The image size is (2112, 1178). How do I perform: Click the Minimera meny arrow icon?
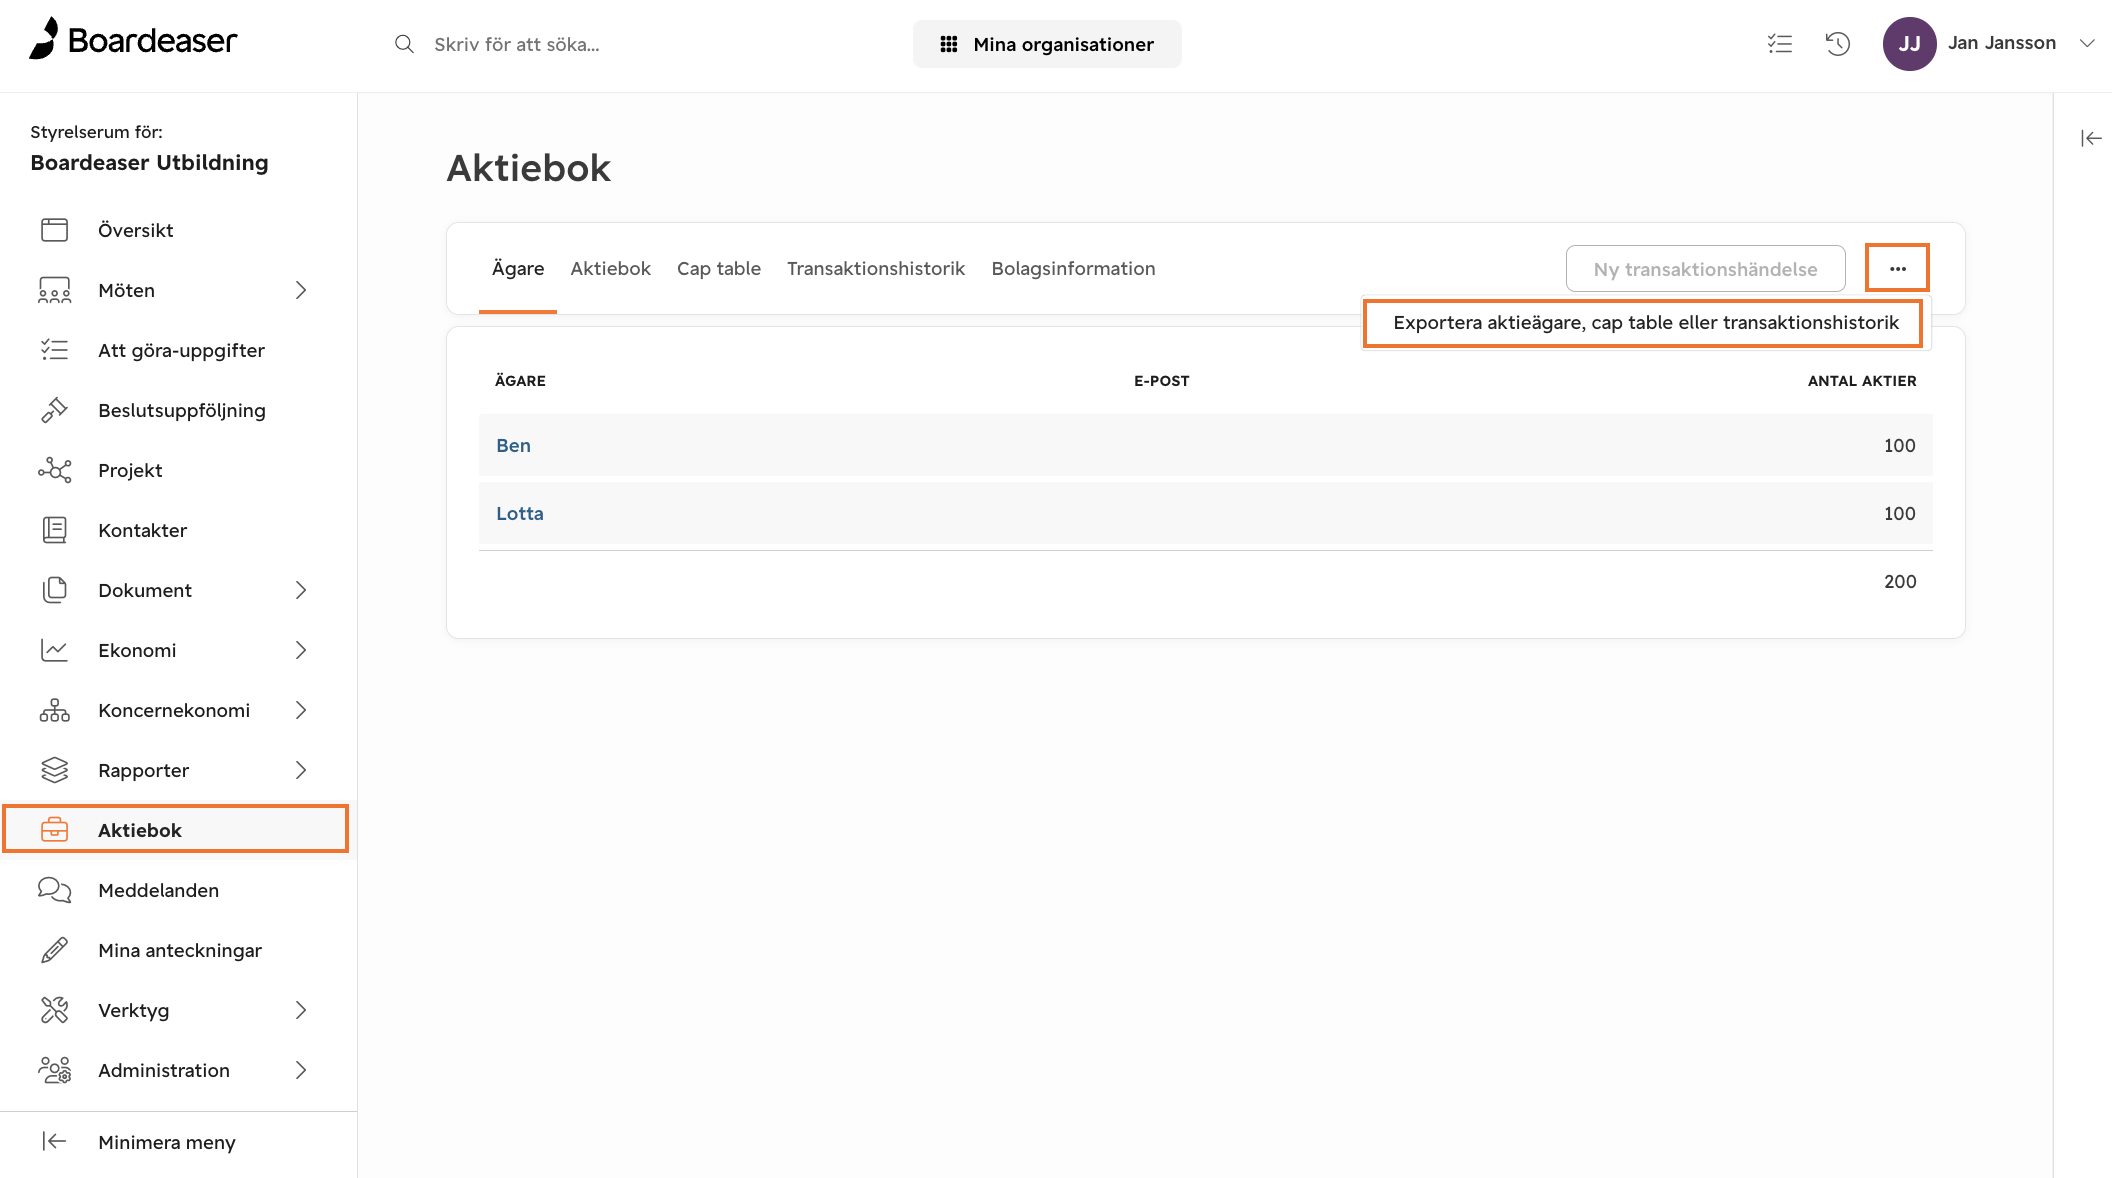click(x=54, y=1141)
